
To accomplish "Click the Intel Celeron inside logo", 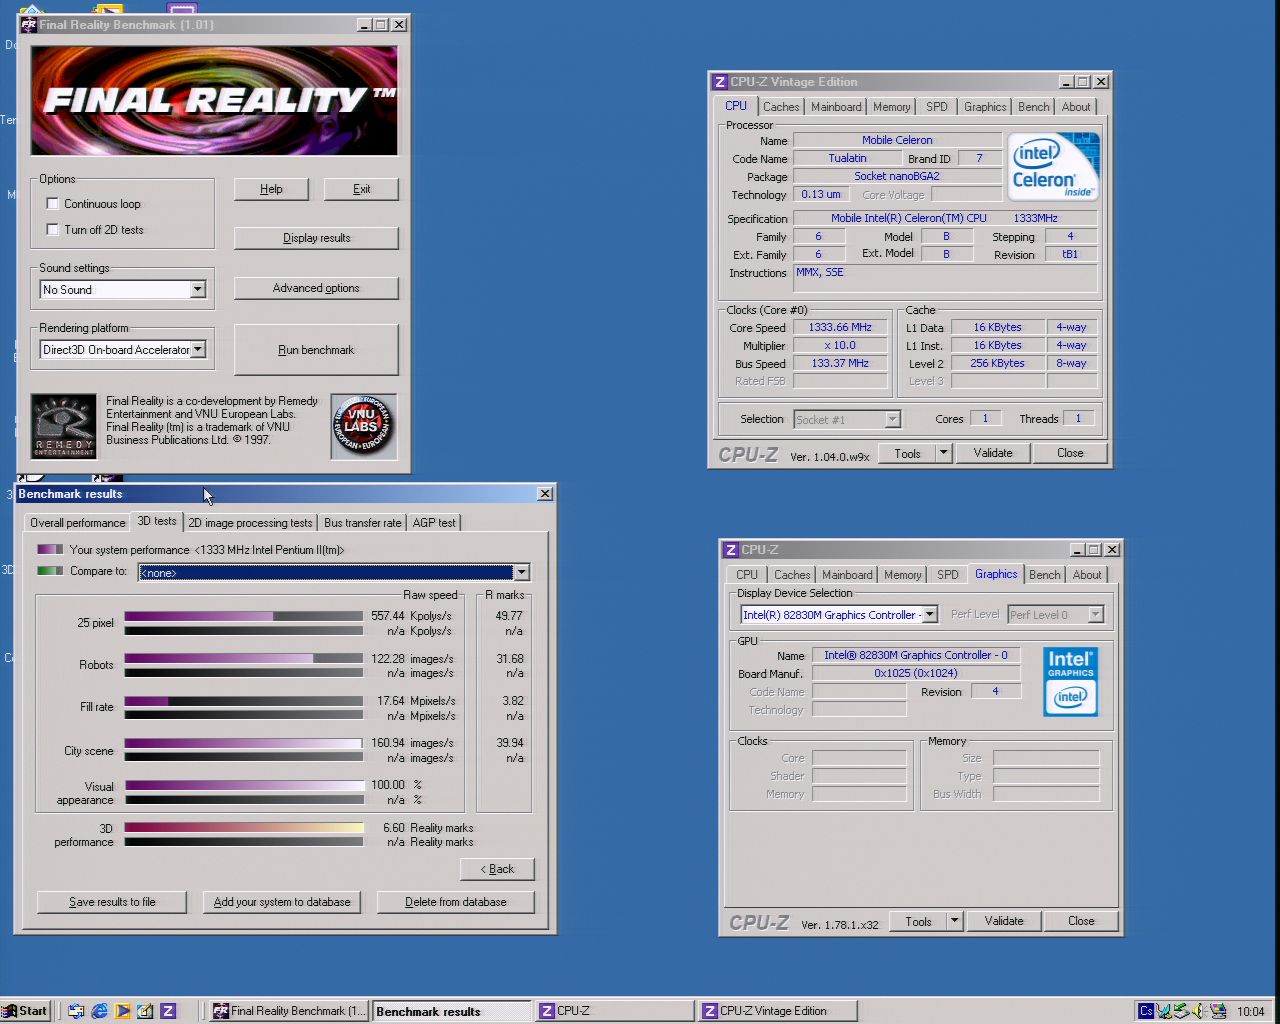I will [1053, 167].
